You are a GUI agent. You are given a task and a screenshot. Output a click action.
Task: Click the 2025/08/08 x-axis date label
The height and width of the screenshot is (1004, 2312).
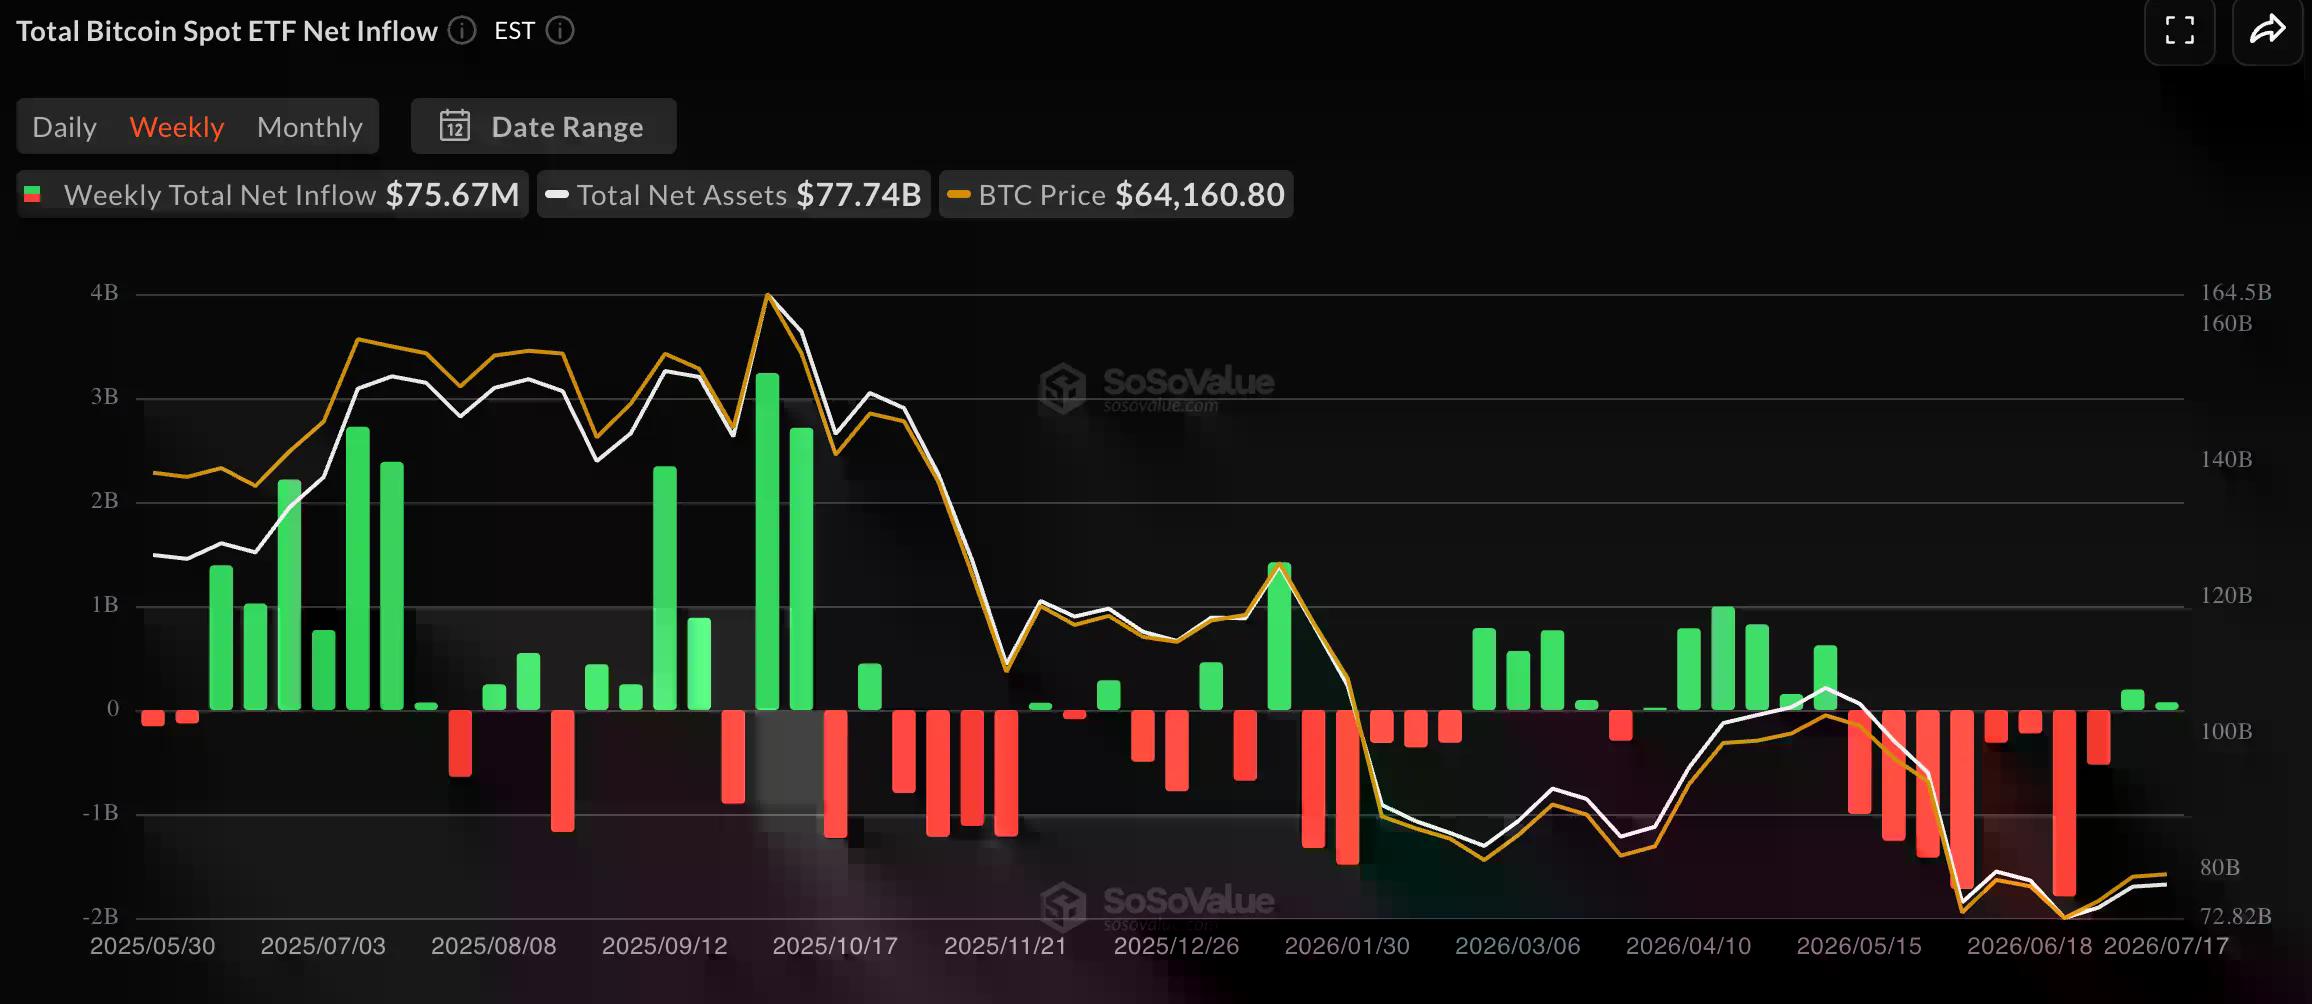[x=494, y=946]
